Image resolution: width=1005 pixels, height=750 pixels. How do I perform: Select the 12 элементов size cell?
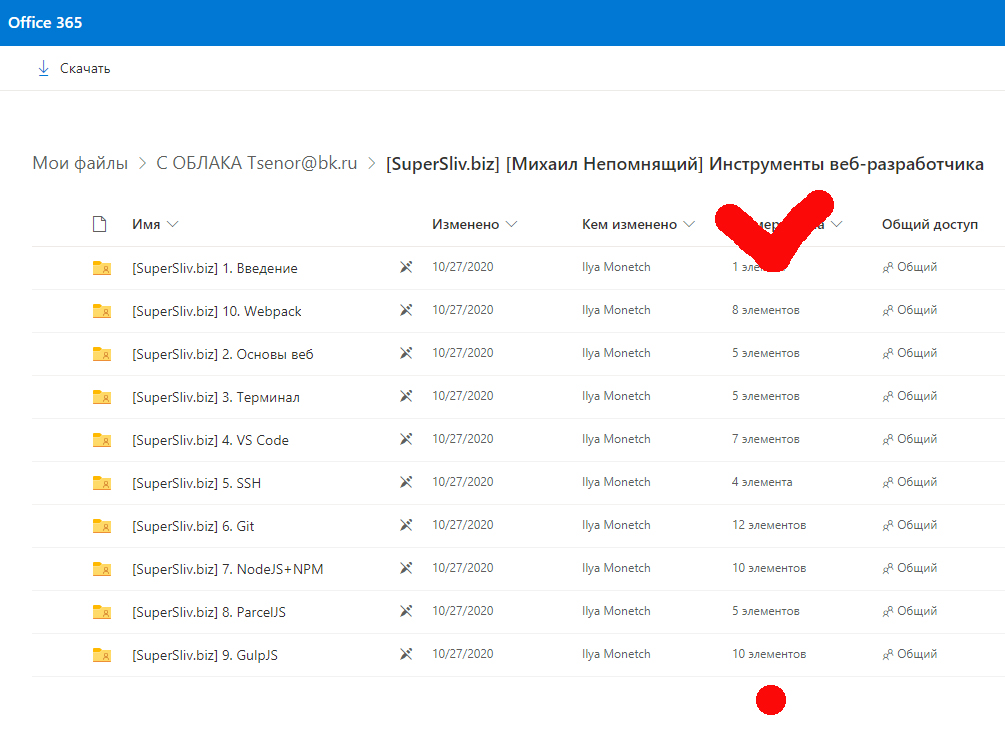(769, 524)
